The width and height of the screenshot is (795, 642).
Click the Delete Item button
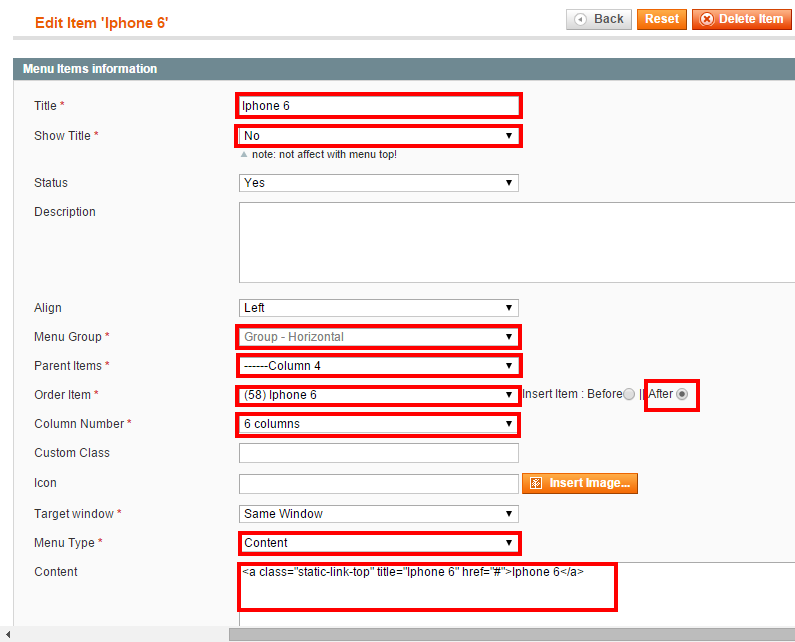(742, 19)
